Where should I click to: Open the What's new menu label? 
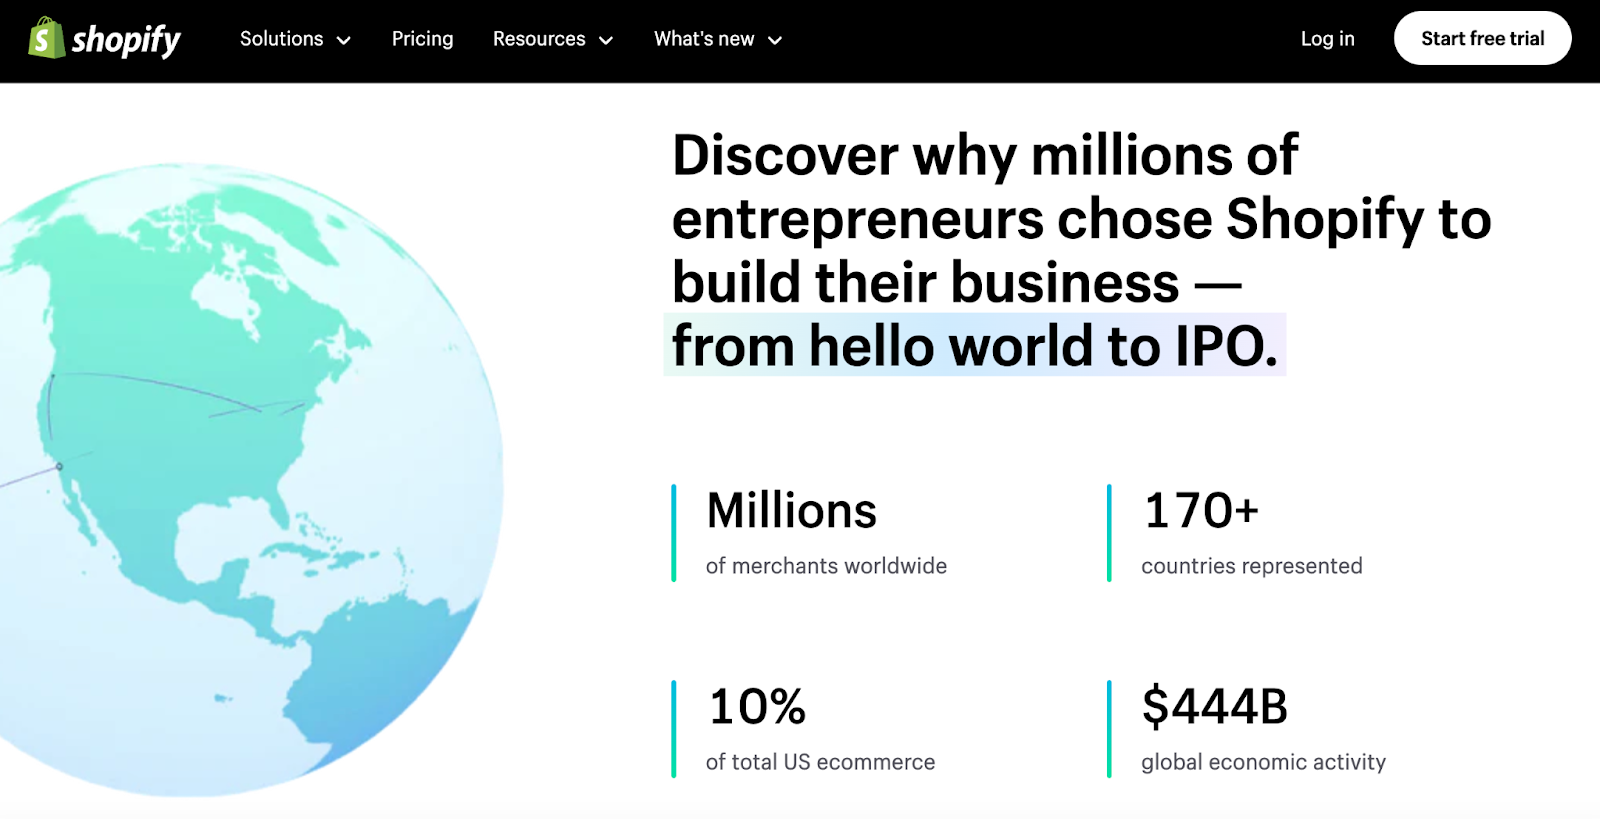tap(704, 39)
